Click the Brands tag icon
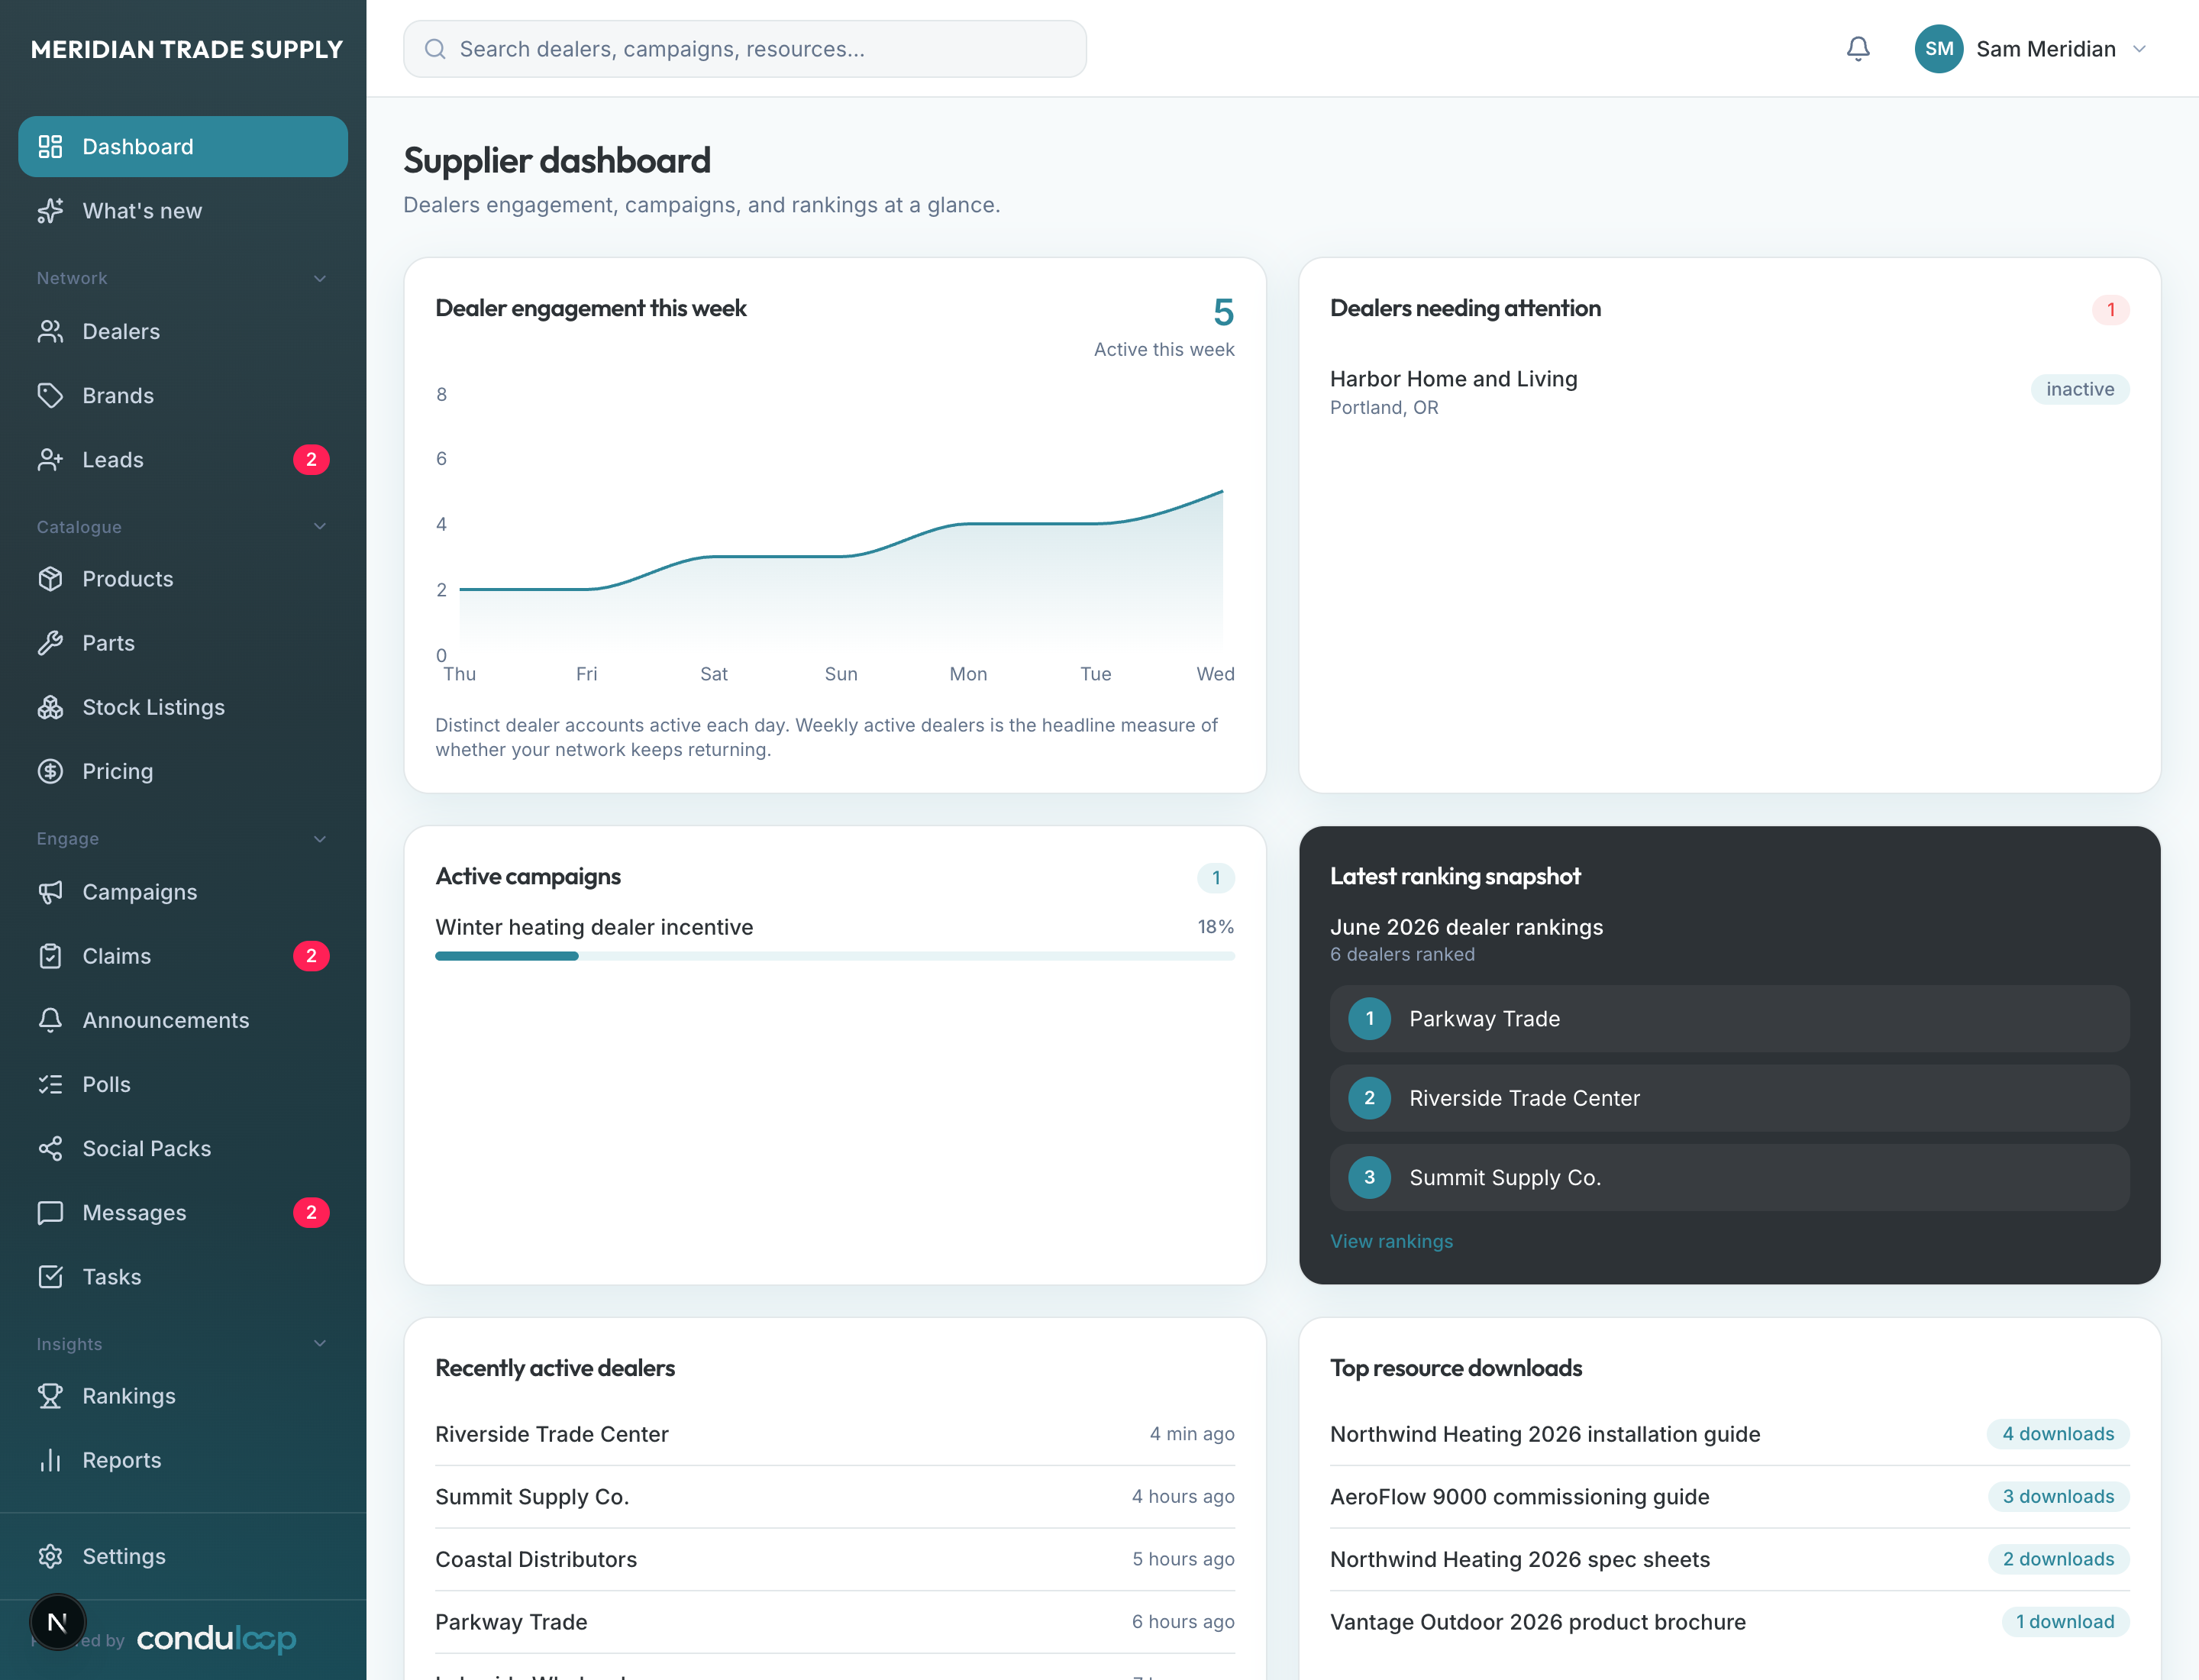Image resolution: width=2199 pixels, height=1680 pixels. (x=50, y=395)
